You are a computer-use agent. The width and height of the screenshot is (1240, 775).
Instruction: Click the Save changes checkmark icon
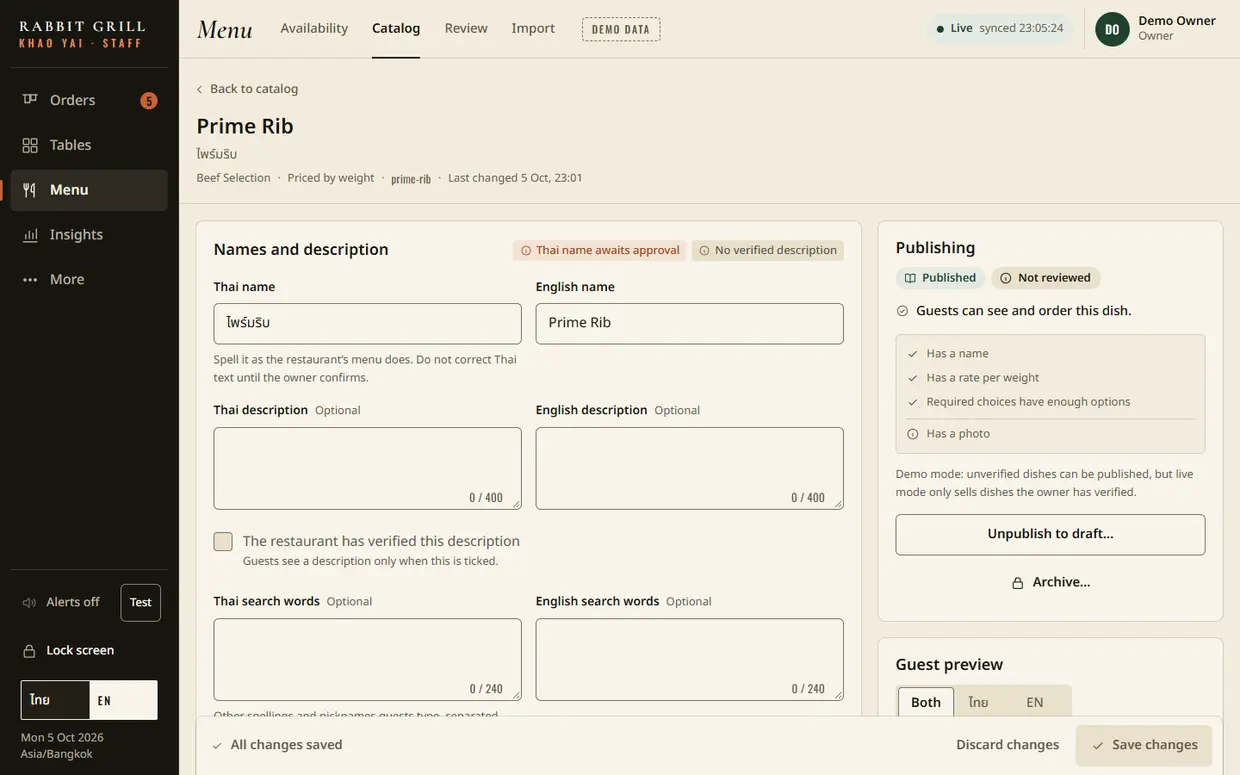[x=1098, y=746]
